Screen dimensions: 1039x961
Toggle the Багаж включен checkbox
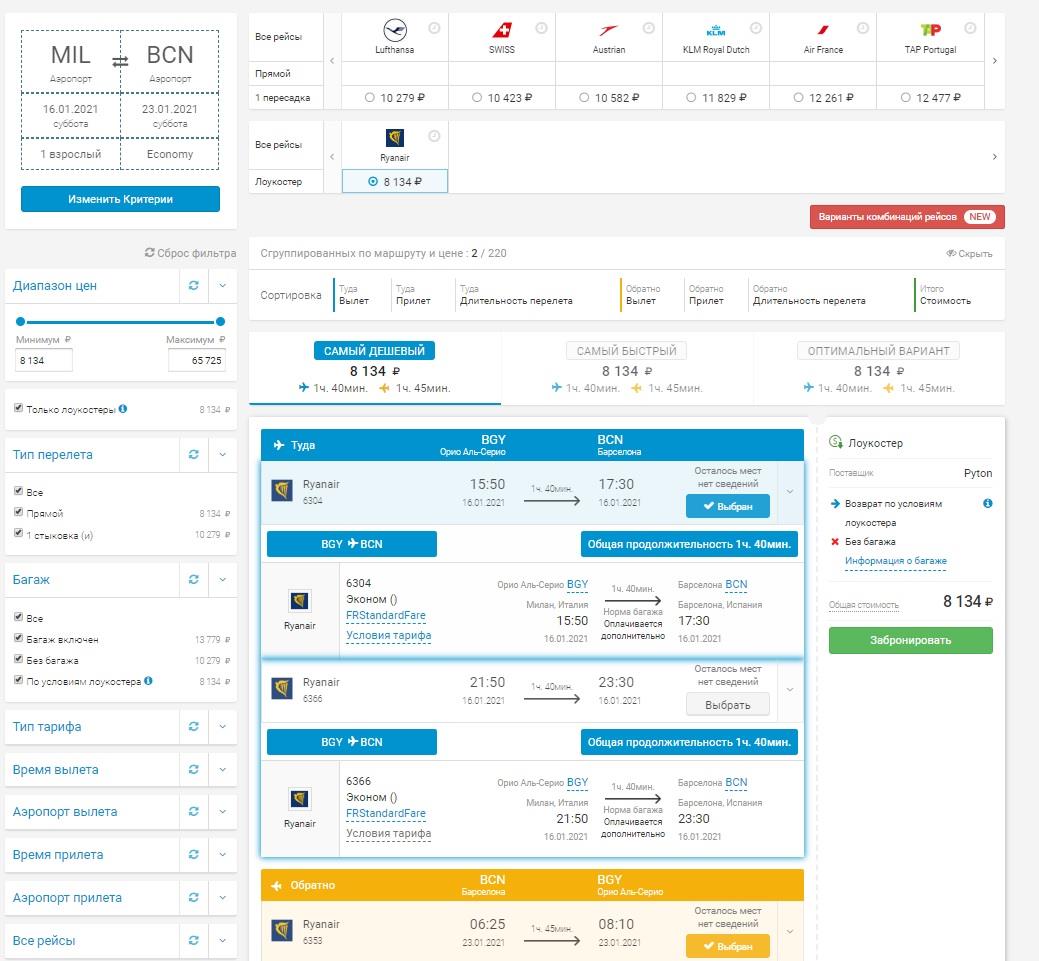pyautogui.click(x=19, y=638)
